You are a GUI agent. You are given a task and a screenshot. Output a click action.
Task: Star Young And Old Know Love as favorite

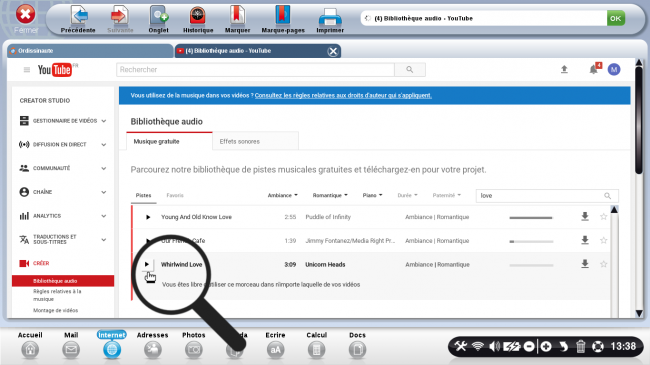[x=604, y=217]
